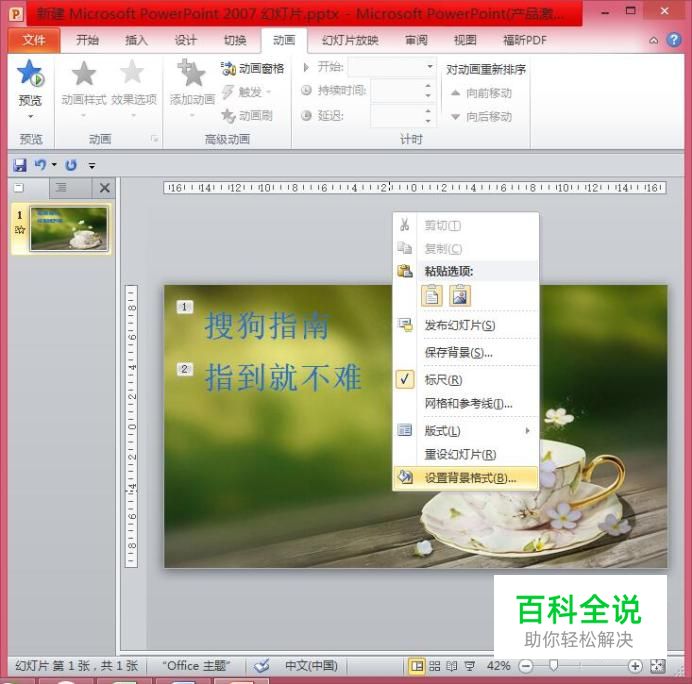Adjust the zoom slider handle

(553, 665)
